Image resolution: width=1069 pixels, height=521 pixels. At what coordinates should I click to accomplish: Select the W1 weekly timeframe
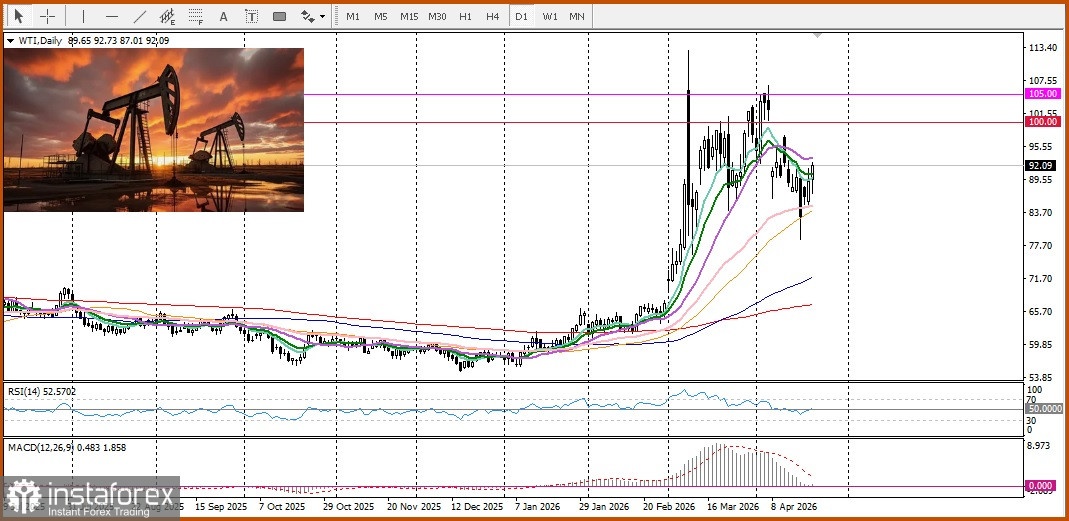[550, 17]
